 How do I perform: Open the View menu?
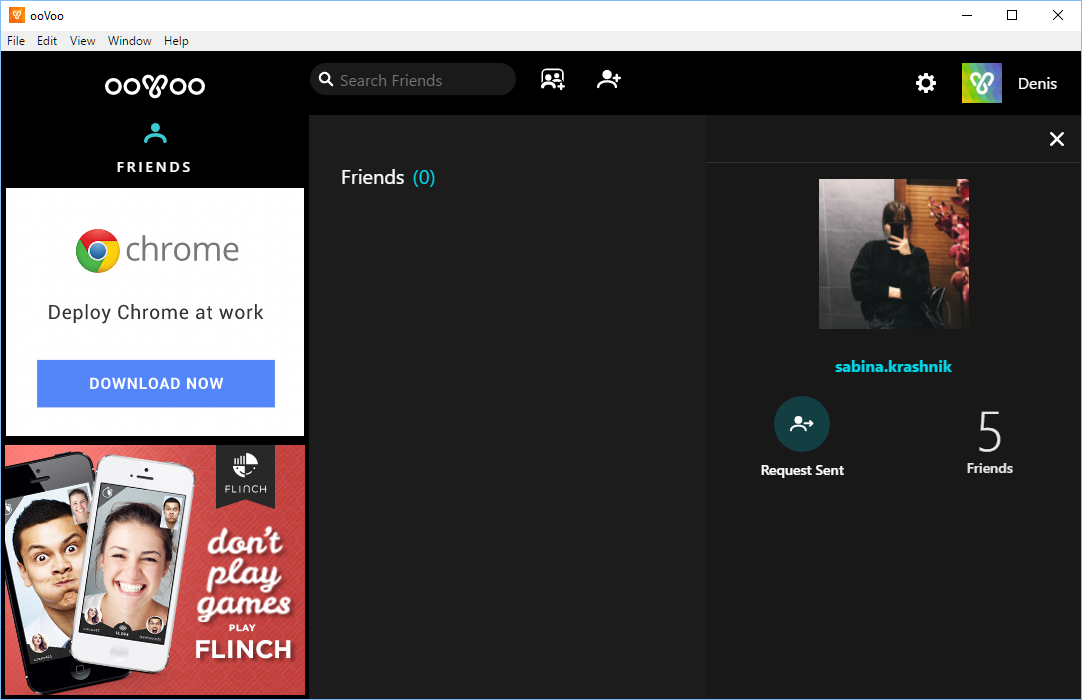pos(82,41)
